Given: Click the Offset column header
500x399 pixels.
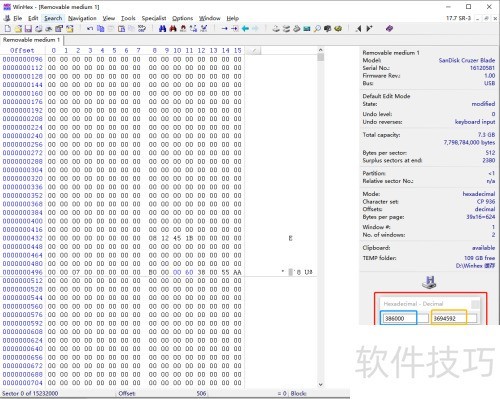Looking at the screenshot, I should pos(22,51).
